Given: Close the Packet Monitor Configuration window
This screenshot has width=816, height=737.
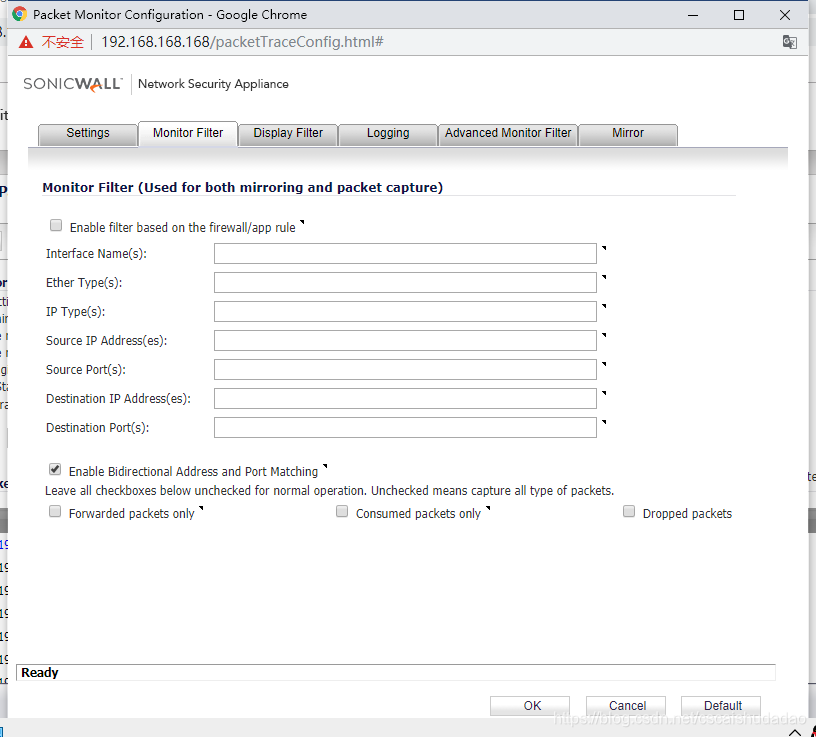Looking at the screenshot, I should pyautogui.click(x=785, y=15).
